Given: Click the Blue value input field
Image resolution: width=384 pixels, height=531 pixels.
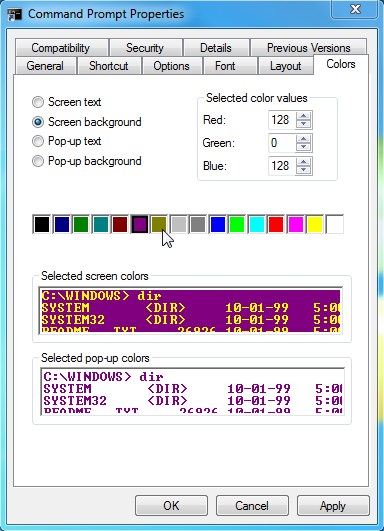Looking at the screenshot, I should pyautogui.click(x=282, y=166).
